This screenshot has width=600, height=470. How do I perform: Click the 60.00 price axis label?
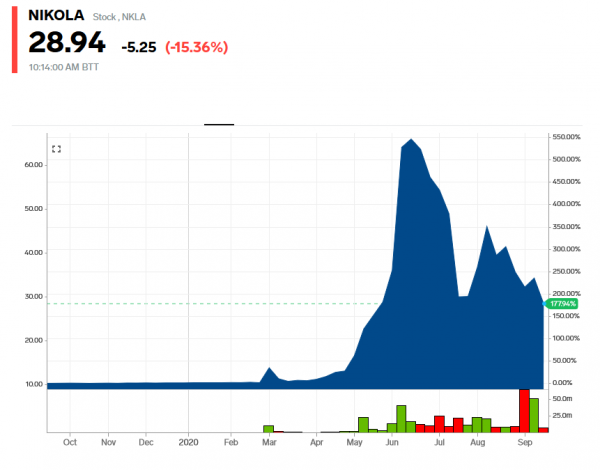(34, 165)
